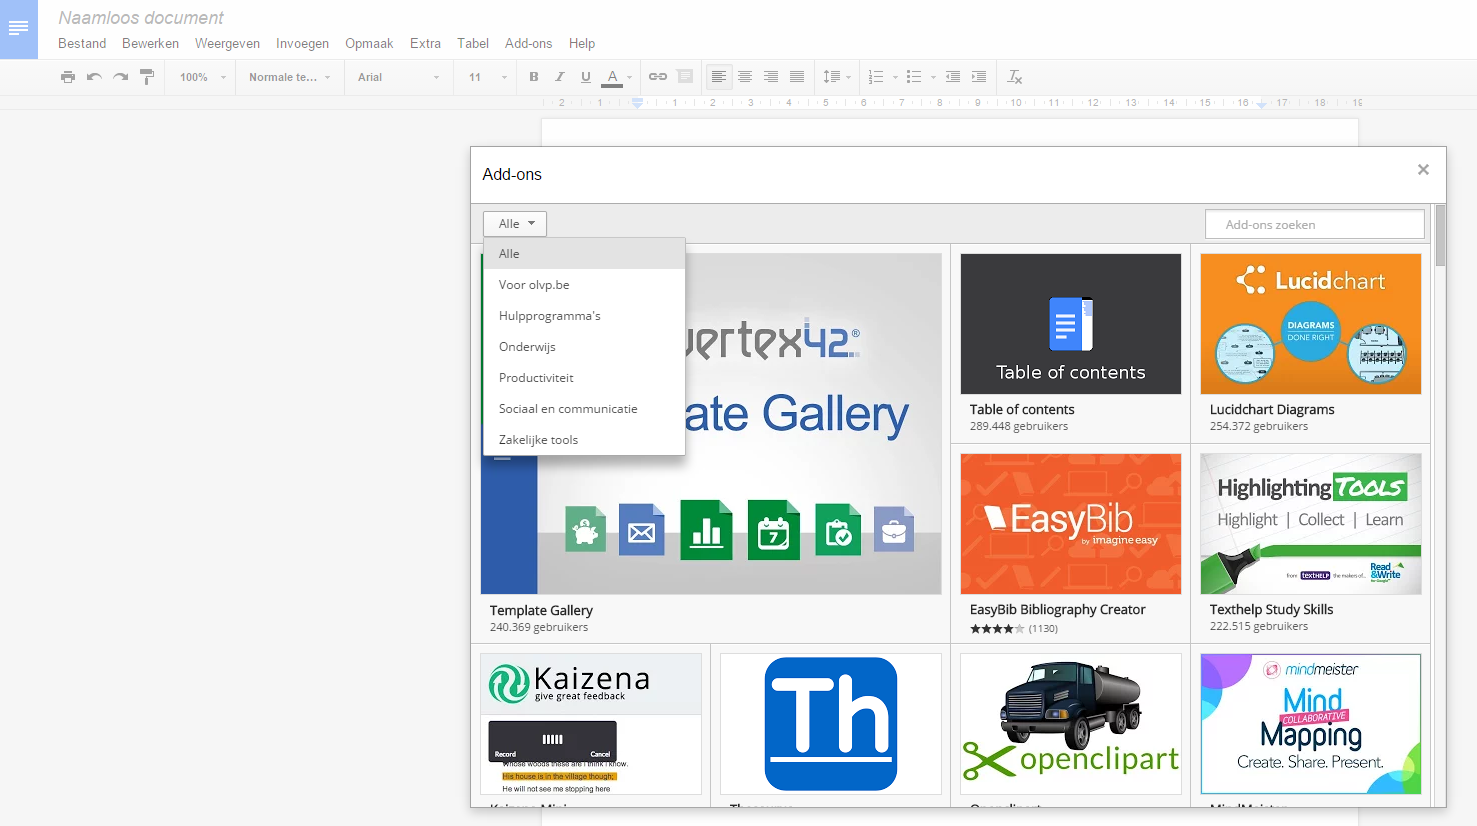
Task: Select Hulpprogramma's category
Action: (584, 316)
